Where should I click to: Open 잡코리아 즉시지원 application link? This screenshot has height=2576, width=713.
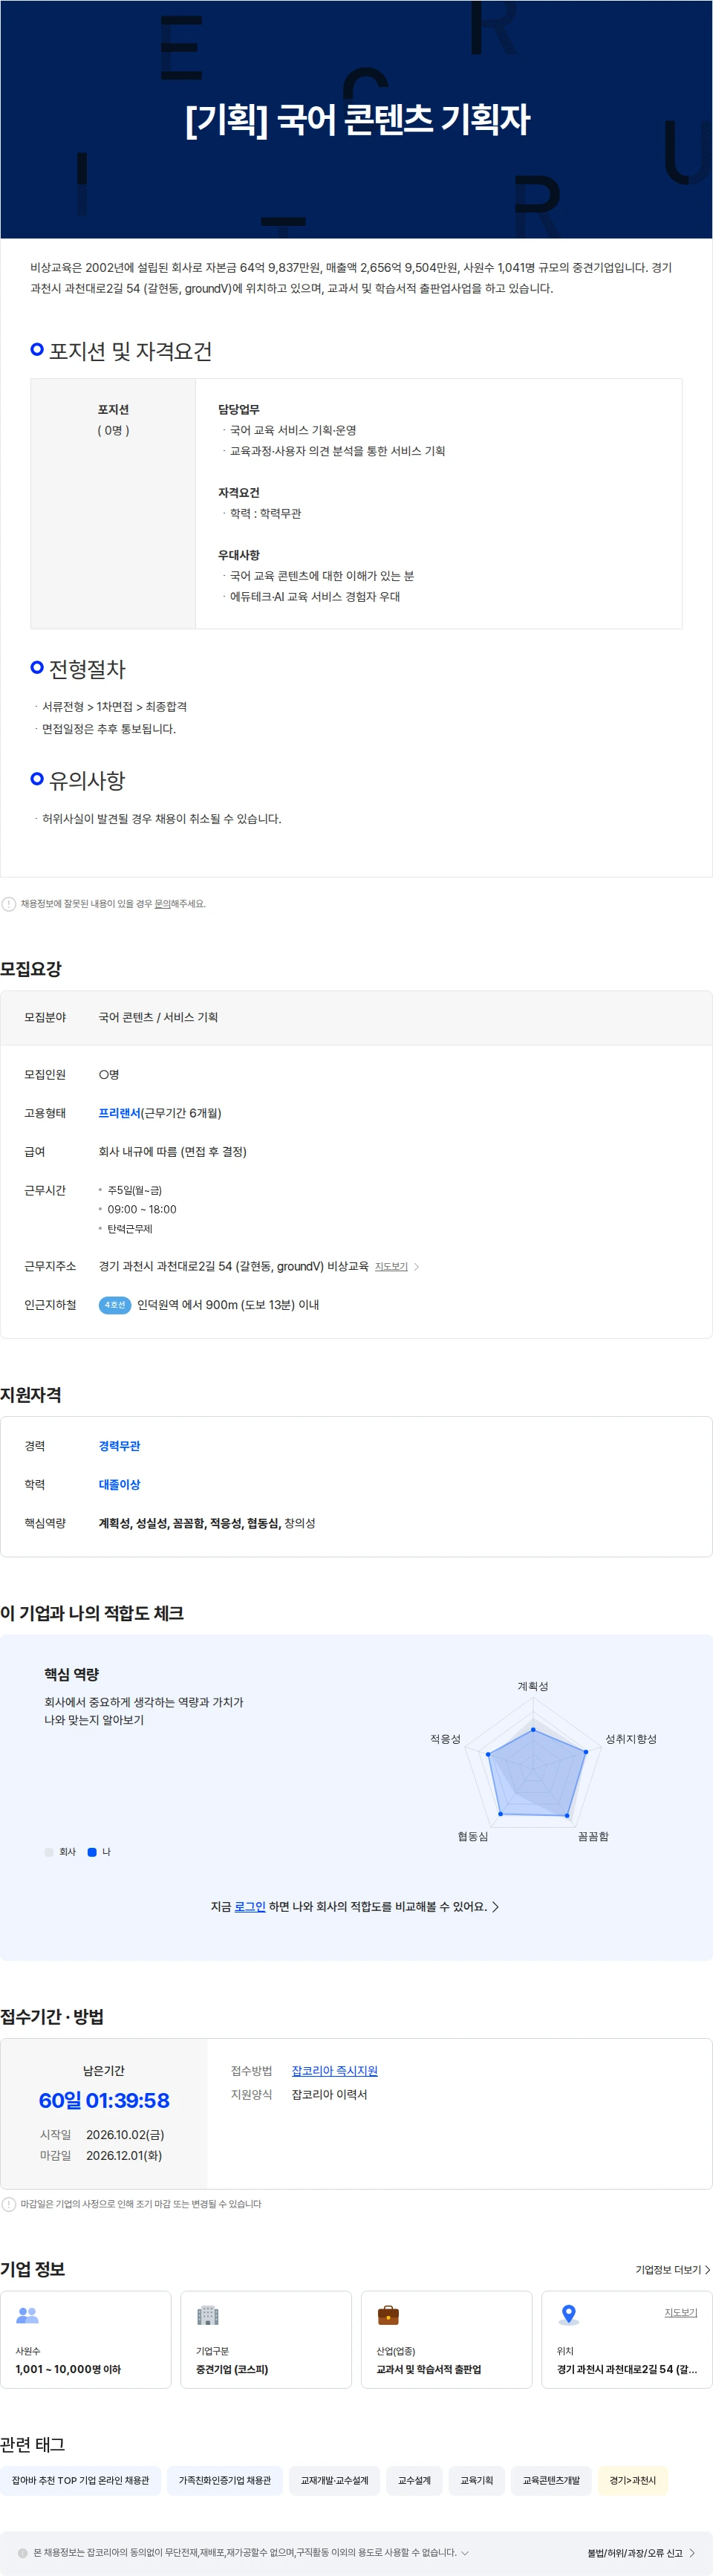pos(334,2070)
